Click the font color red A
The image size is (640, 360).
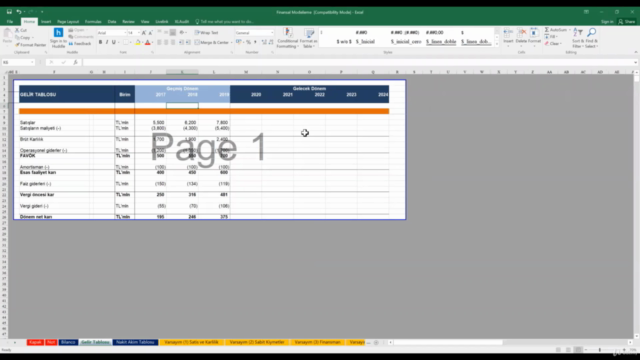[x=148, y=42]
